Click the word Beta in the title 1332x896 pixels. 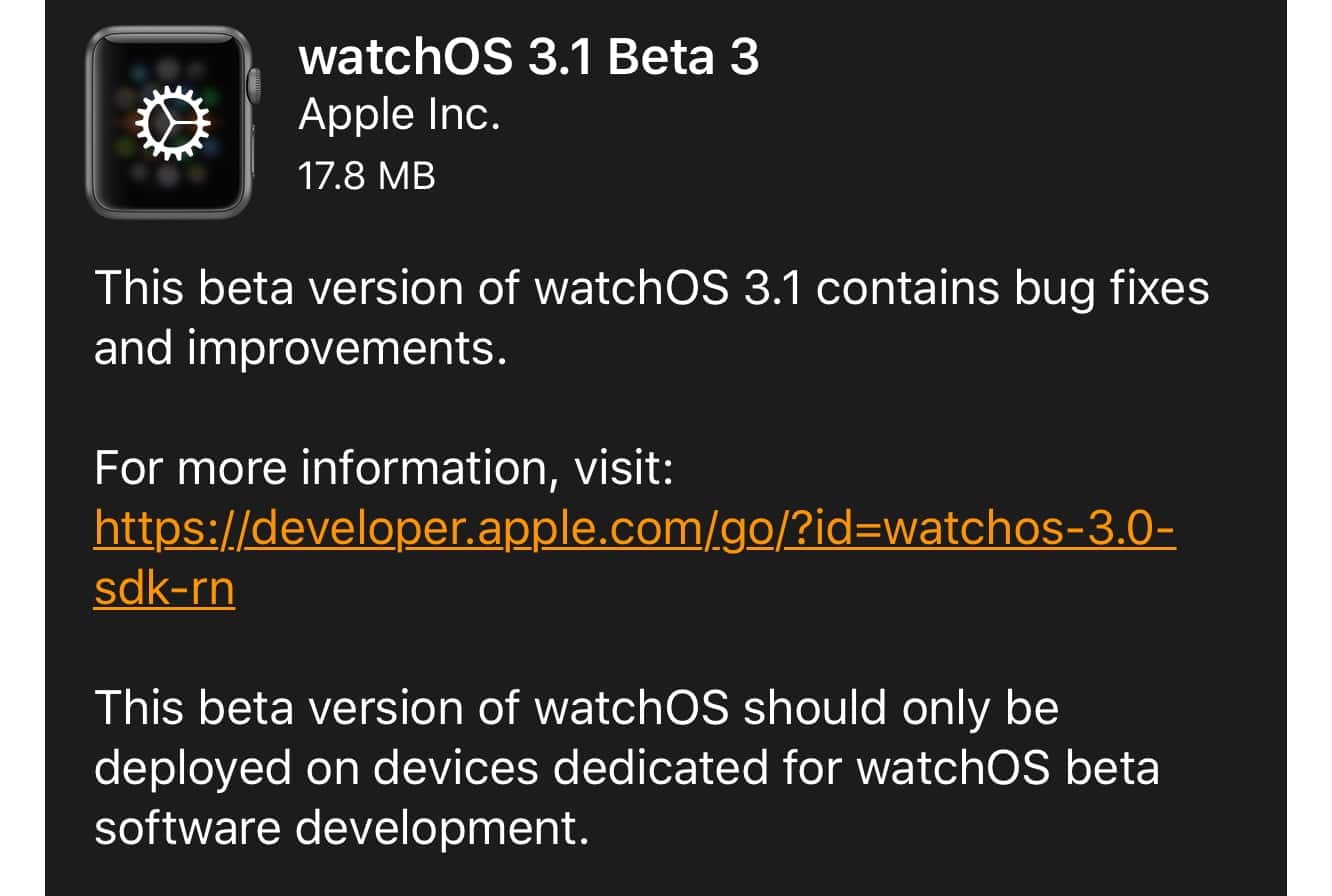pos(660,59)
